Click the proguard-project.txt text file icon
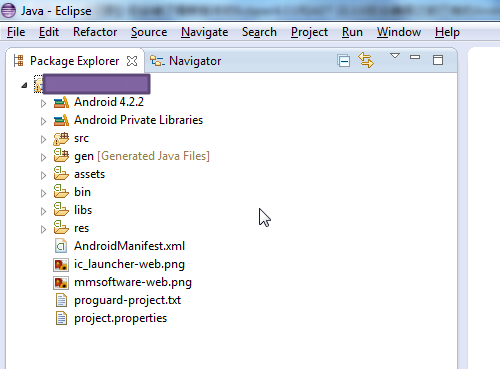Viewport: 500px width, 369px height. 61,300
